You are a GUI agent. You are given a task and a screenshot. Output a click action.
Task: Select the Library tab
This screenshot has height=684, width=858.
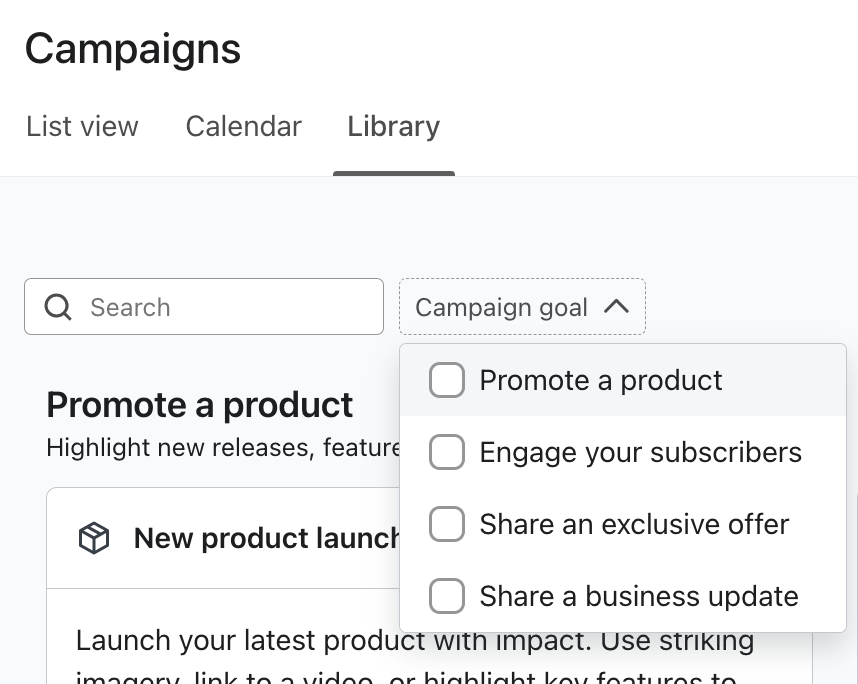click(393, 127)
